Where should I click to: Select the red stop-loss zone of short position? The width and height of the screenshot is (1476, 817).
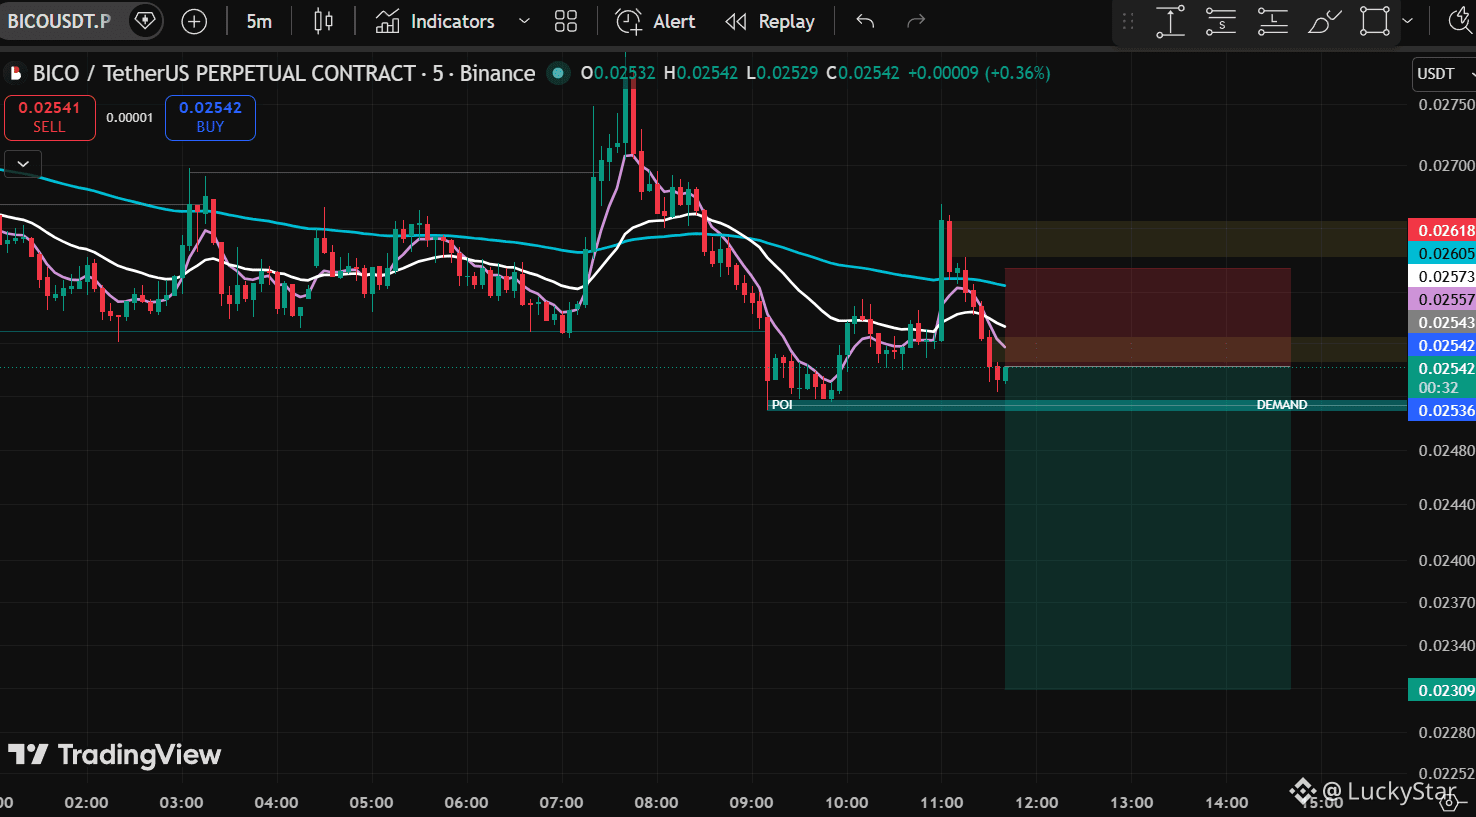1147,317
